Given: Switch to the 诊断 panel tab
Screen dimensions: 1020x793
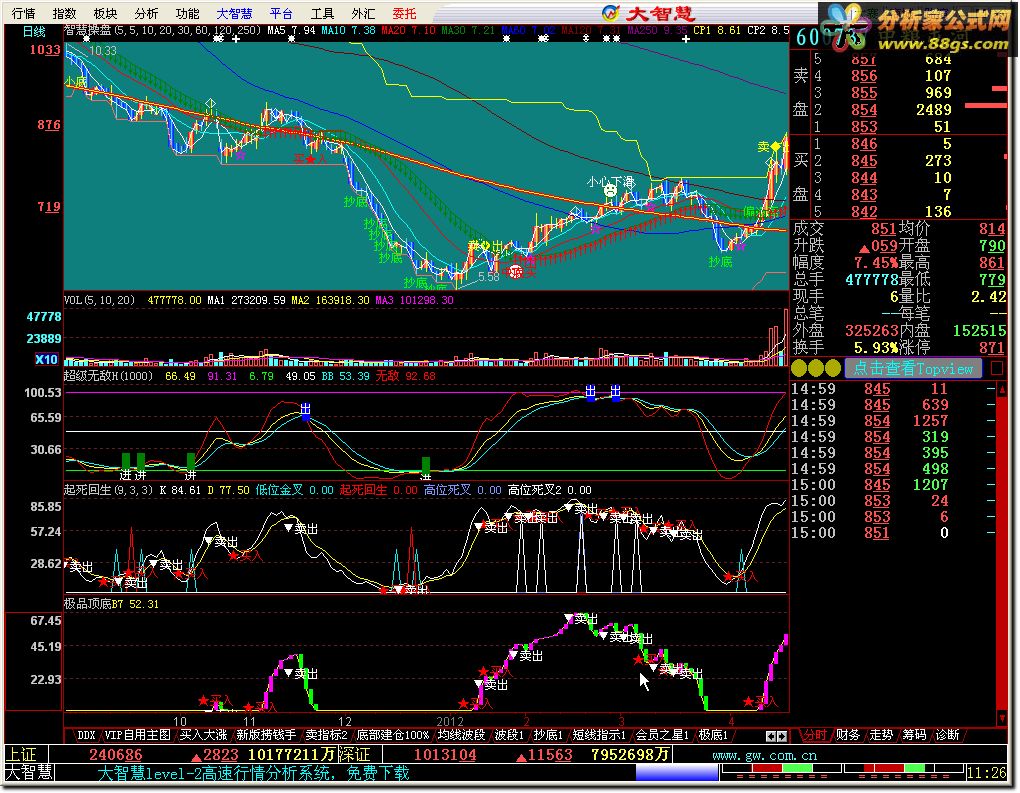Looking at the screenshot, I should point(947,735).
